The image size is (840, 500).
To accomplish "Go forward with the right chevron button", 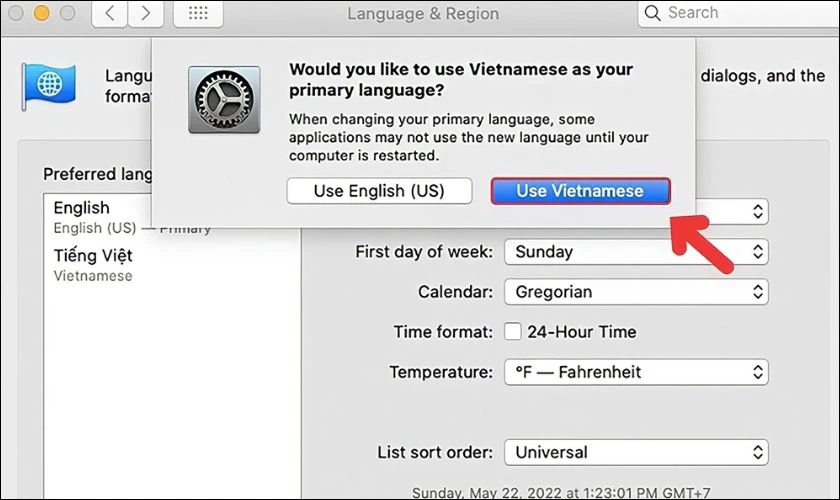I will pos(146,13).
